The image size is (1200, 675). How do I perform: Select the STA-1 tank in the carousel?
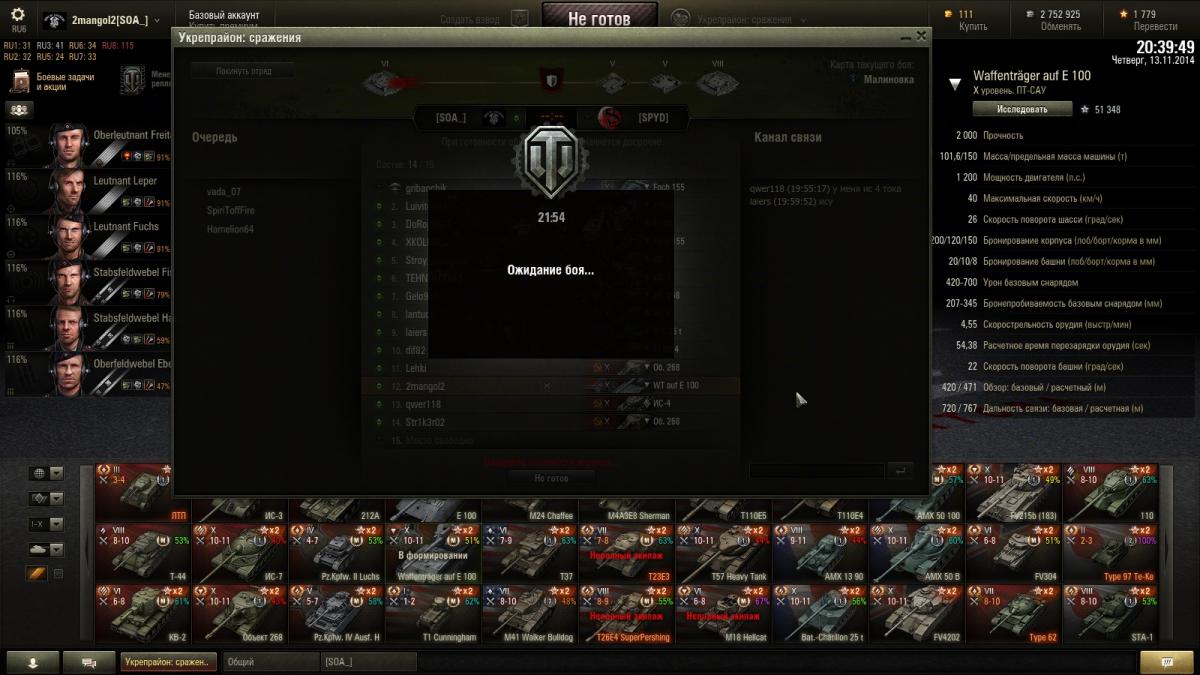tap(1111, 614)
